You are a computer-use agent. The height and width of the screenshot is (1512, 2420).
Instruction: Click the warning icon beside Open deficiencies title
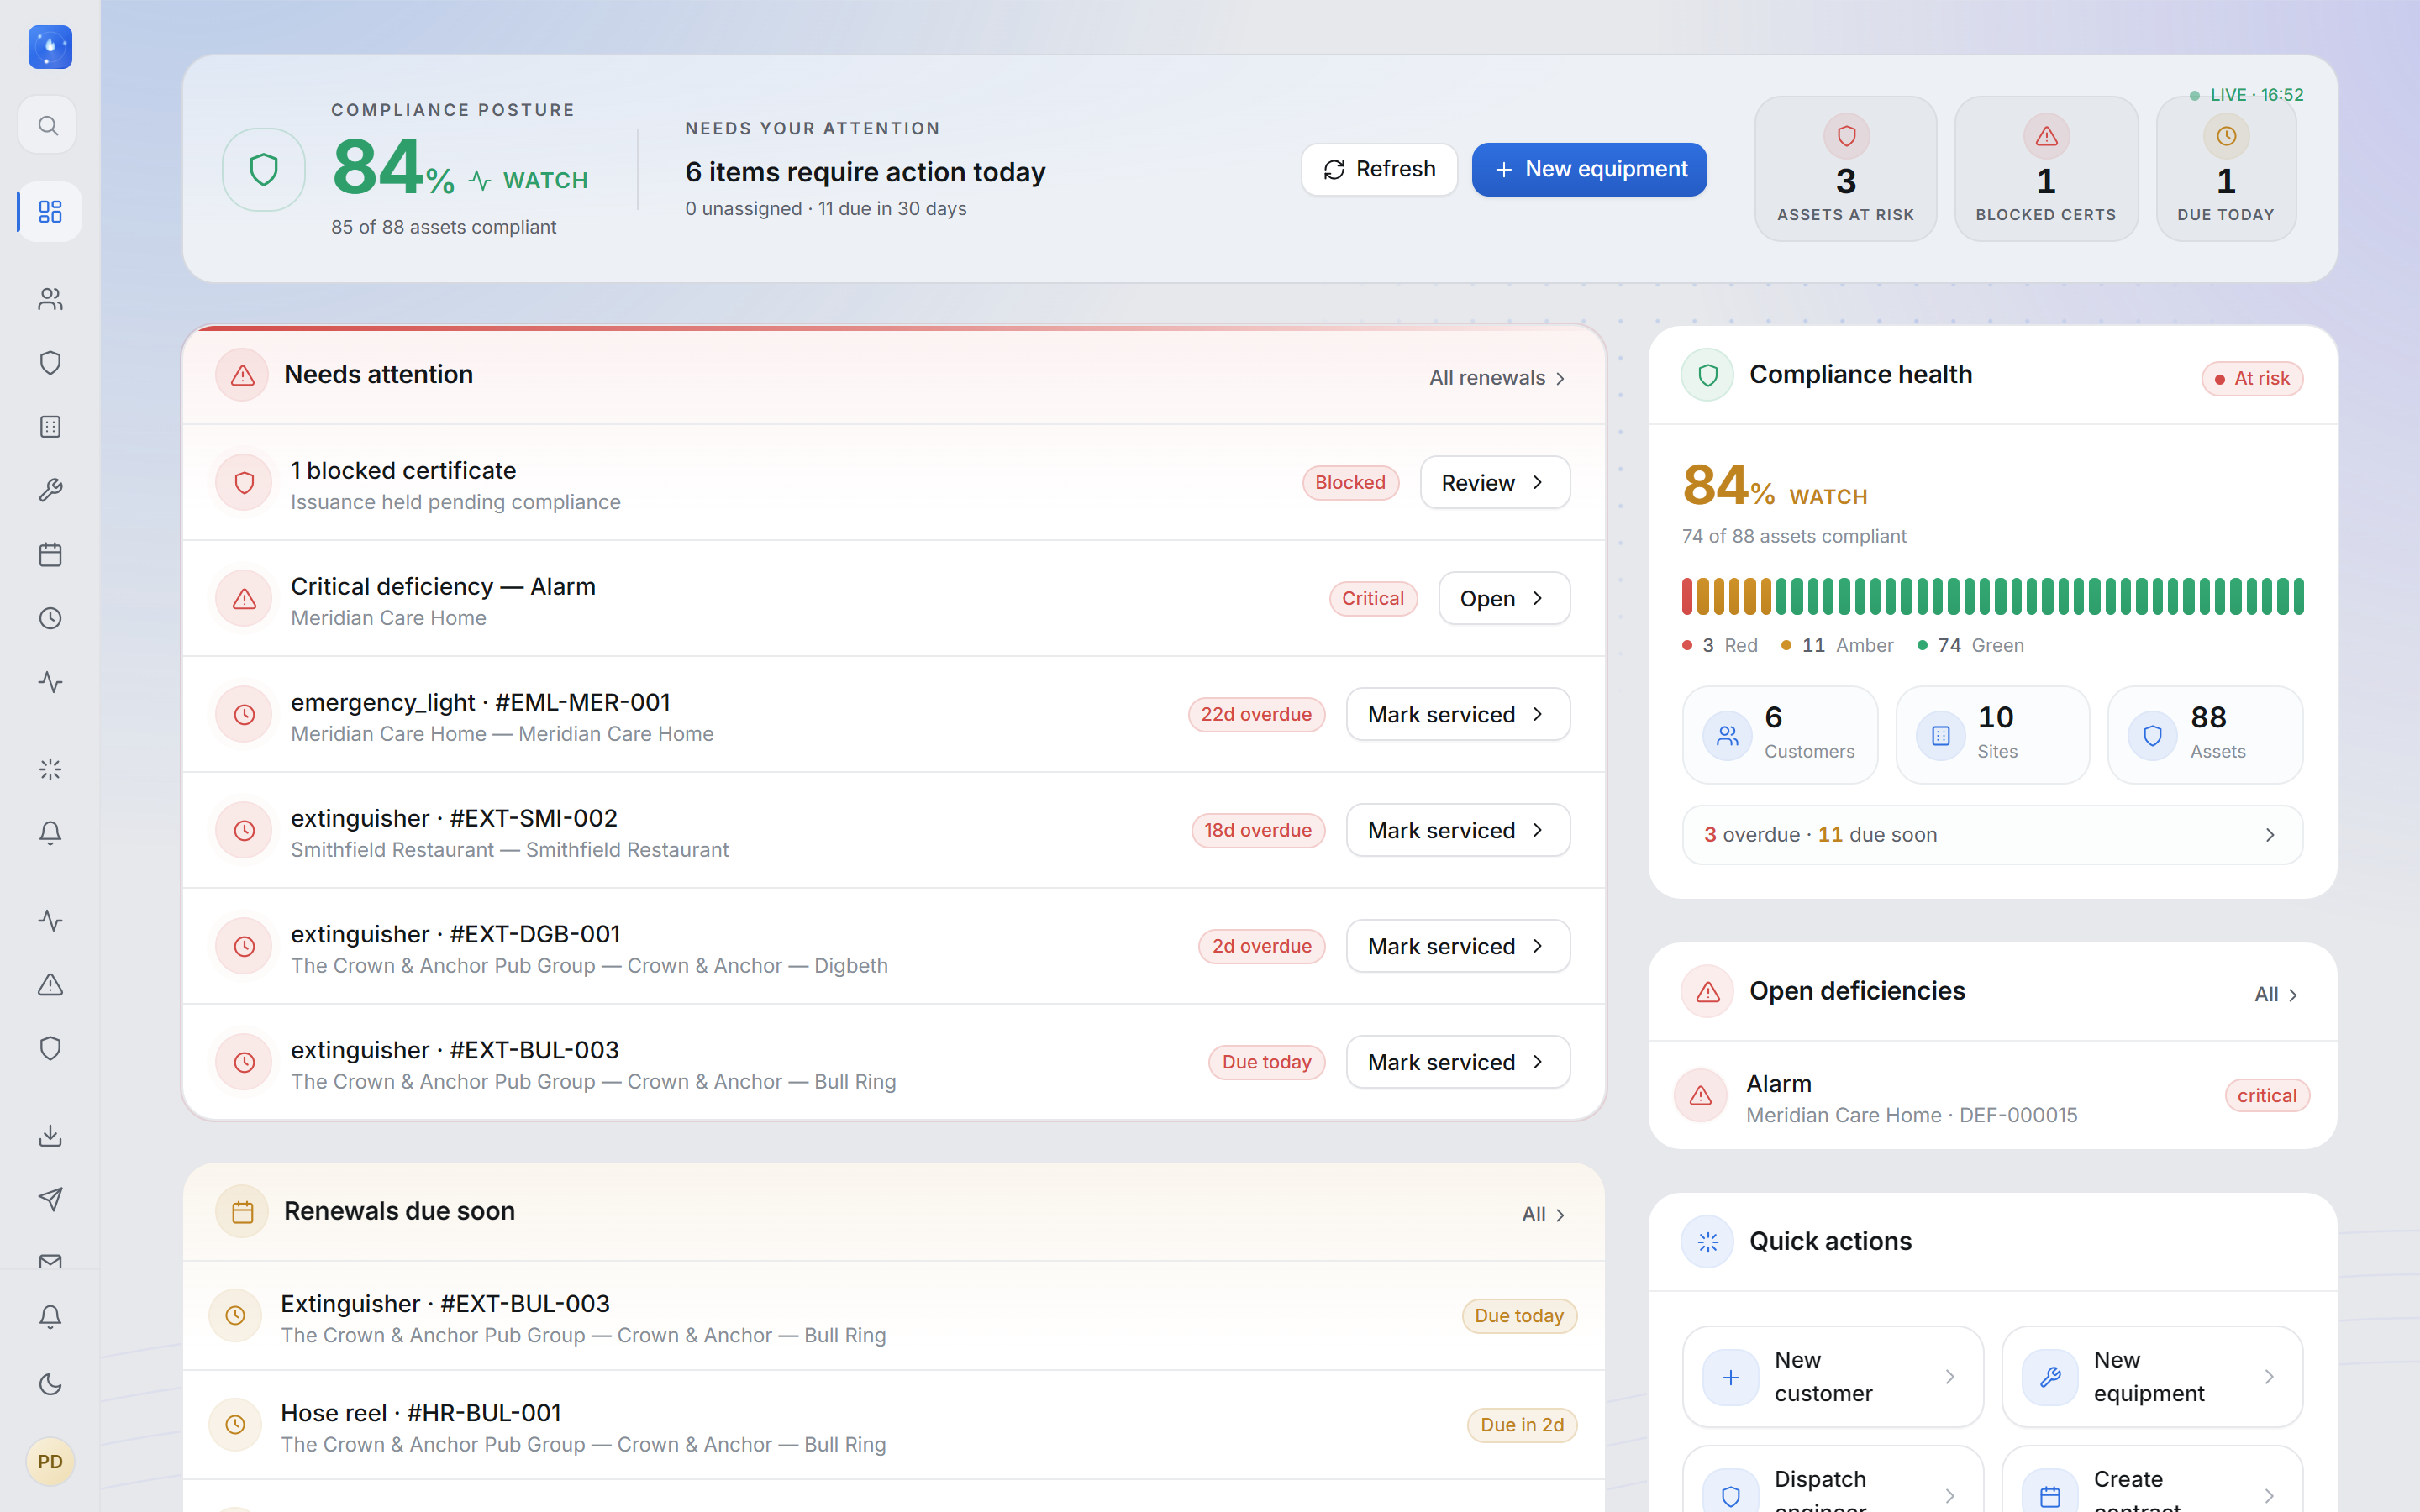(1707, 991)
